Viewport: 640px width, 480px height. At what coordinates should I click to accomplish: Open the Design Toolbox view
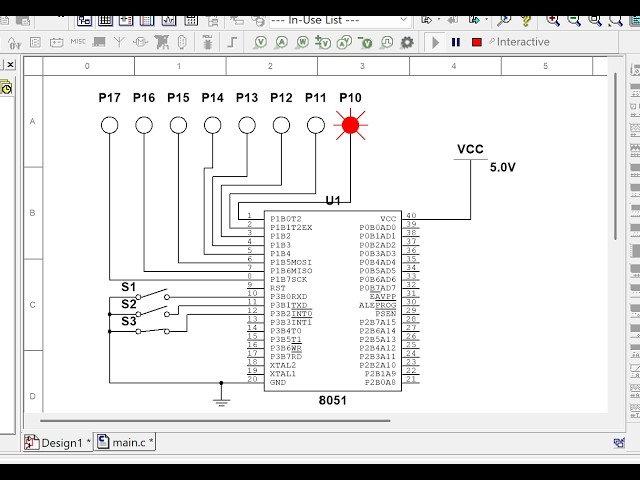coord(84,20)
